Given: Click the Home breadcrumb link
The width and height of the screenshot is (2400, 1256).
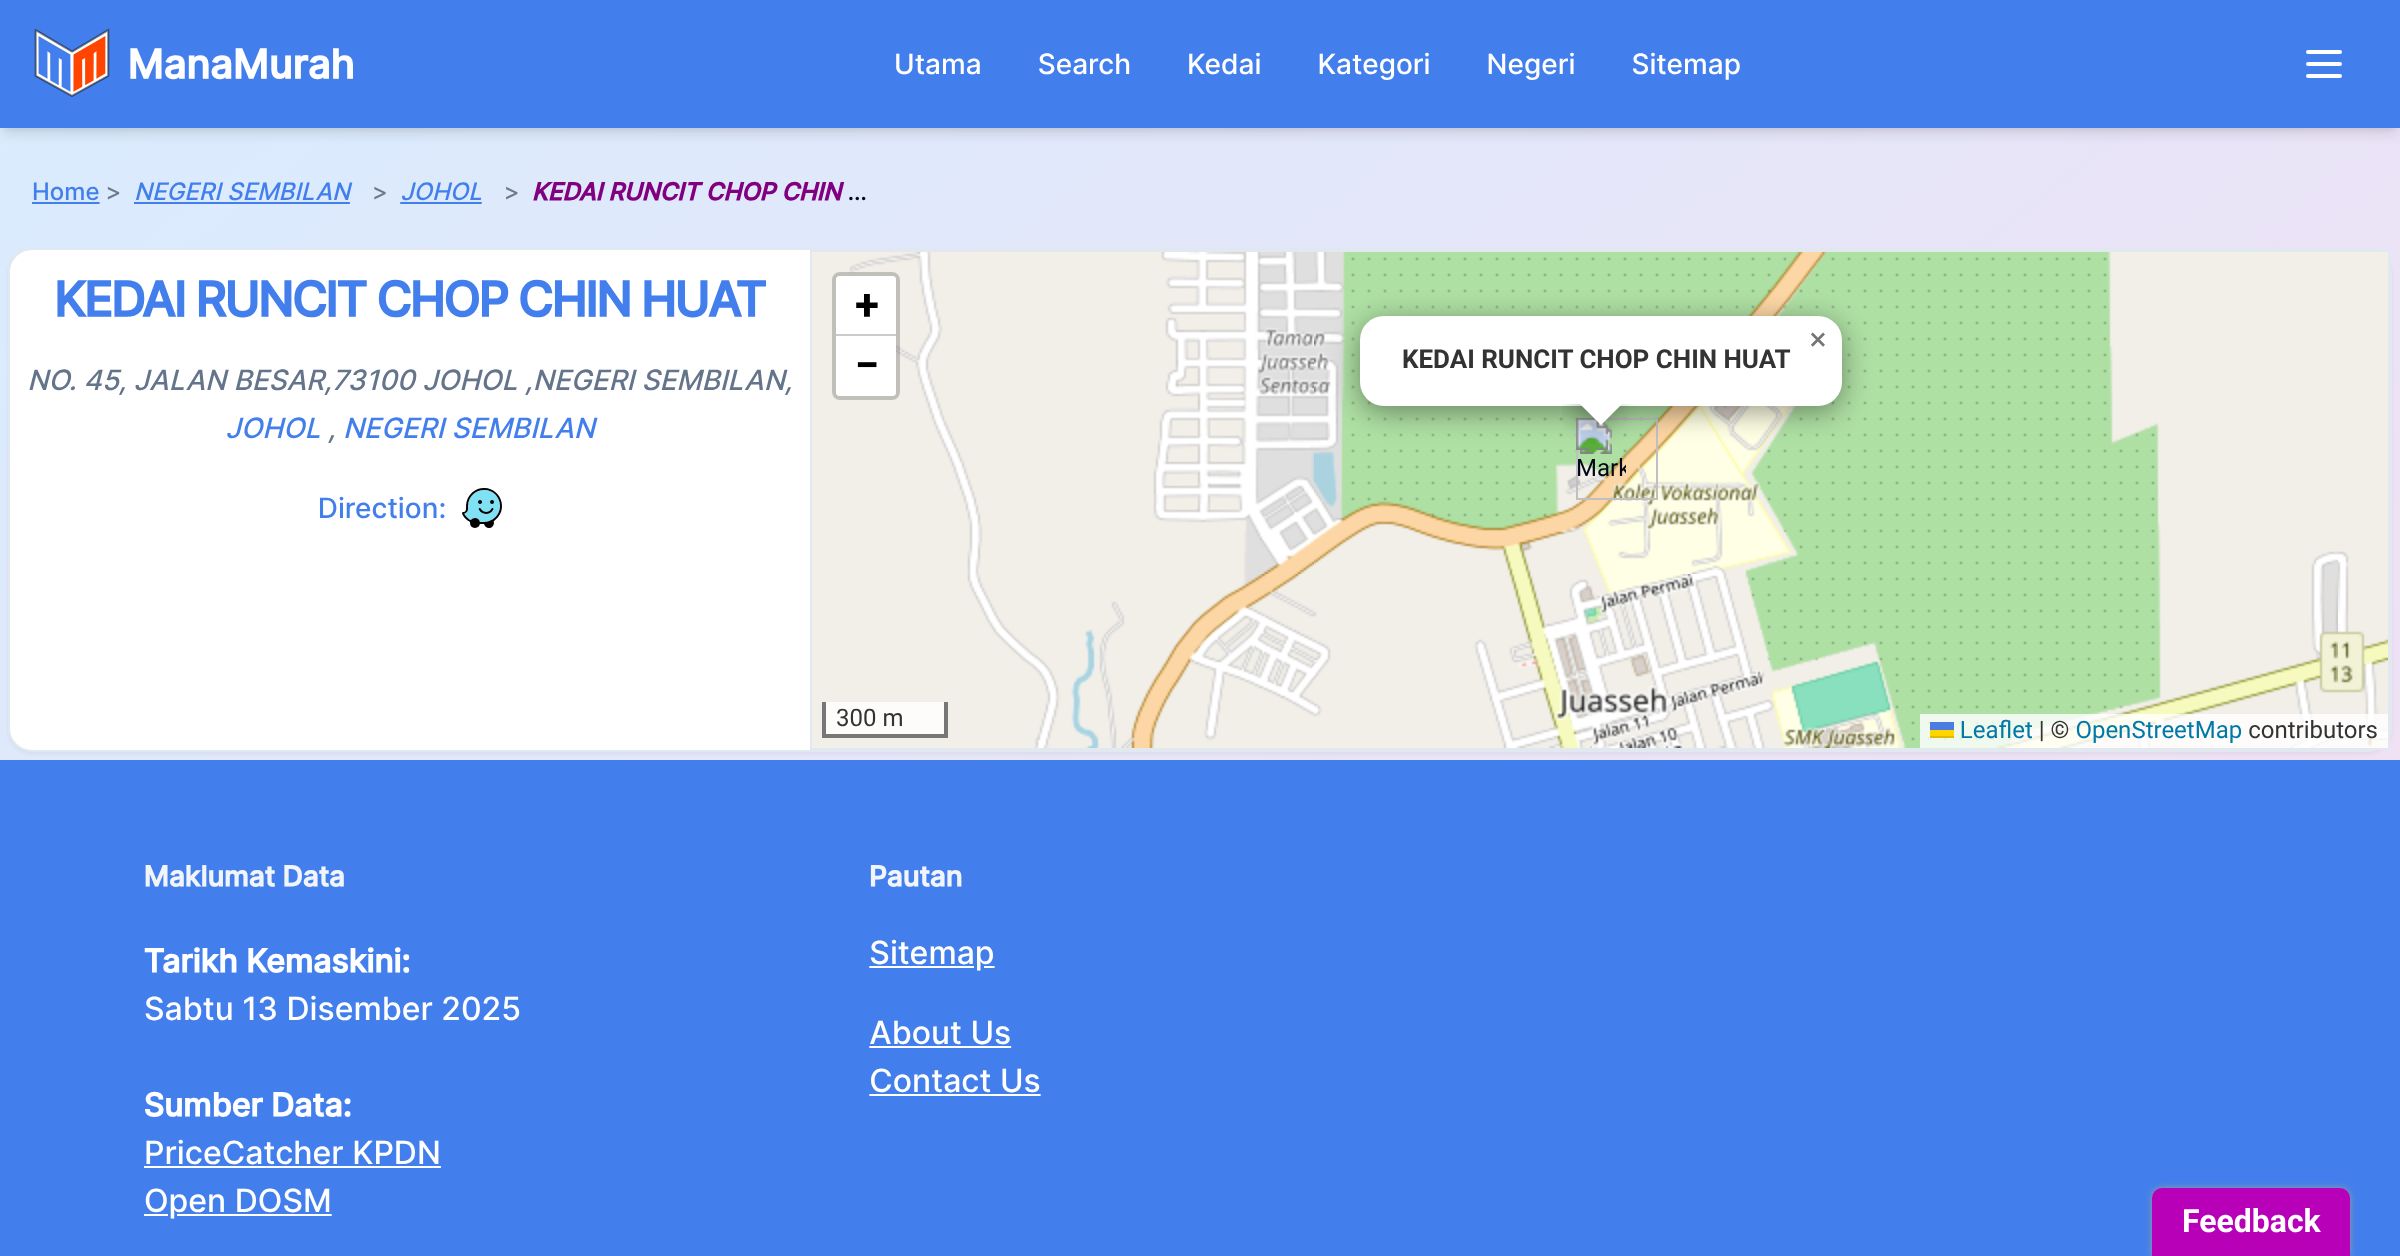Looking at the screenshot, I should point(65,191).
